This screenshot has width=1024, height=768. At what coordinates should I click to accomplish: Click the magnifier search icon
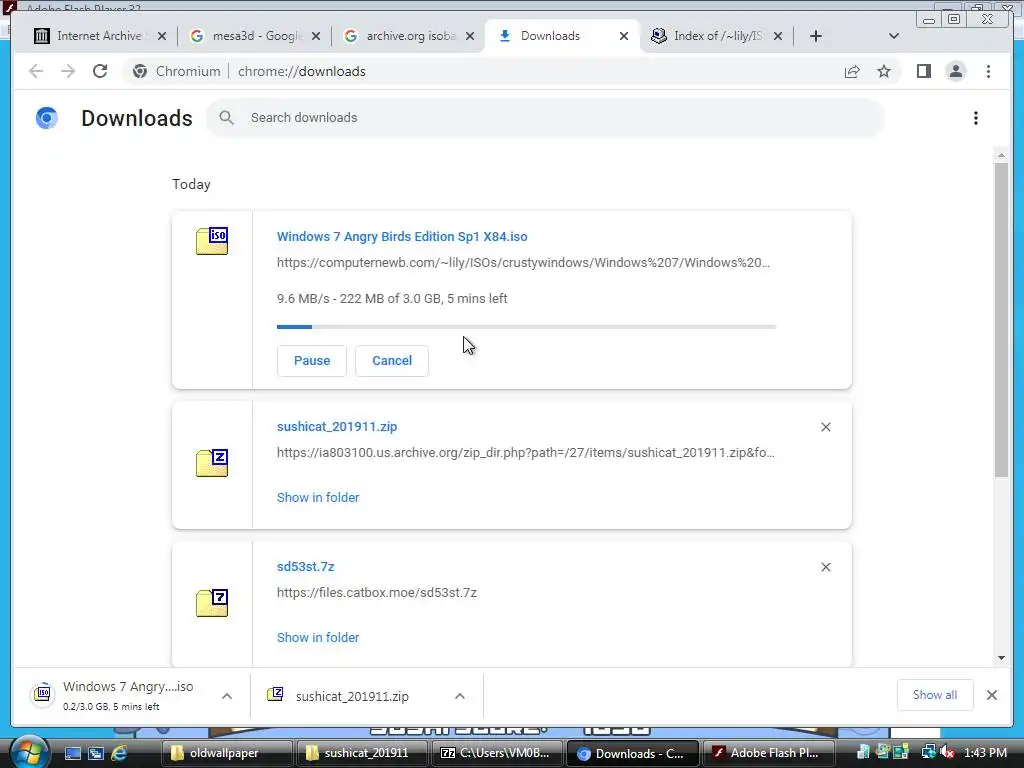[226, 118]
